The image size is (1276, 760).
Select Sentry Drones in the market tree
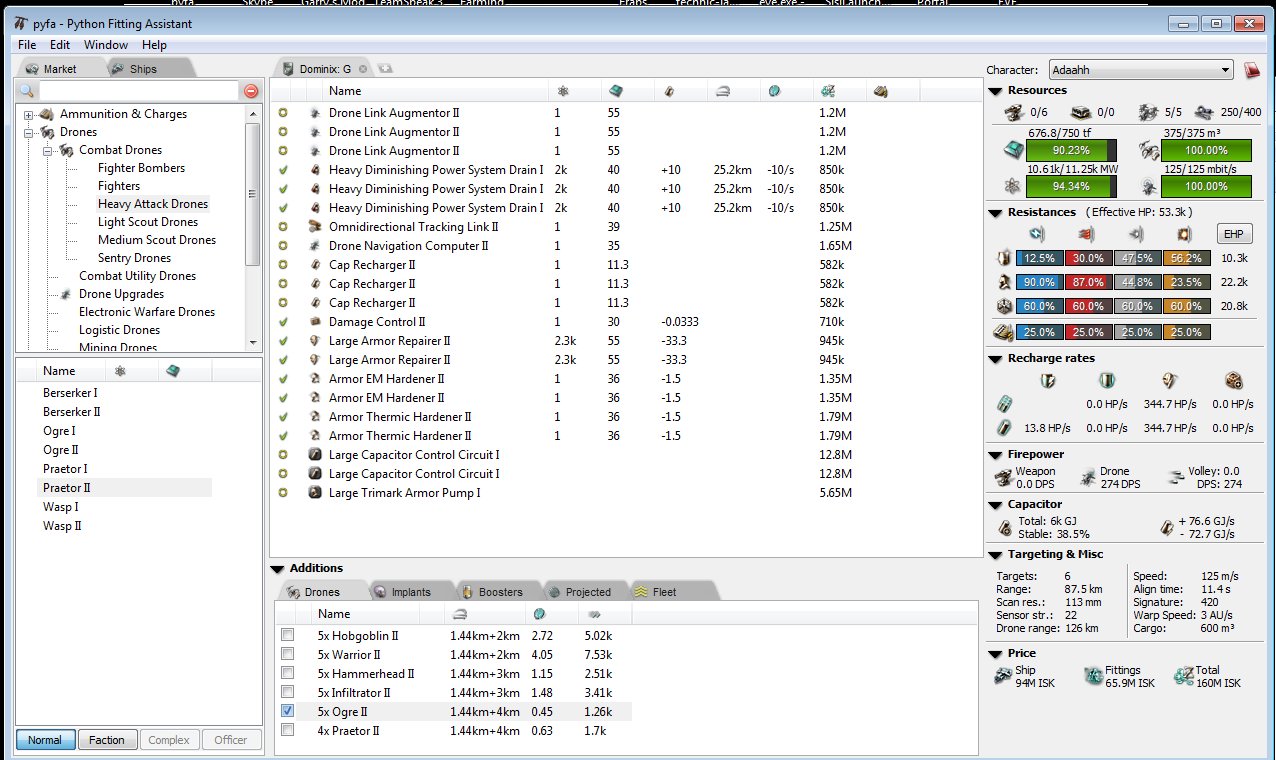(134, 258)
